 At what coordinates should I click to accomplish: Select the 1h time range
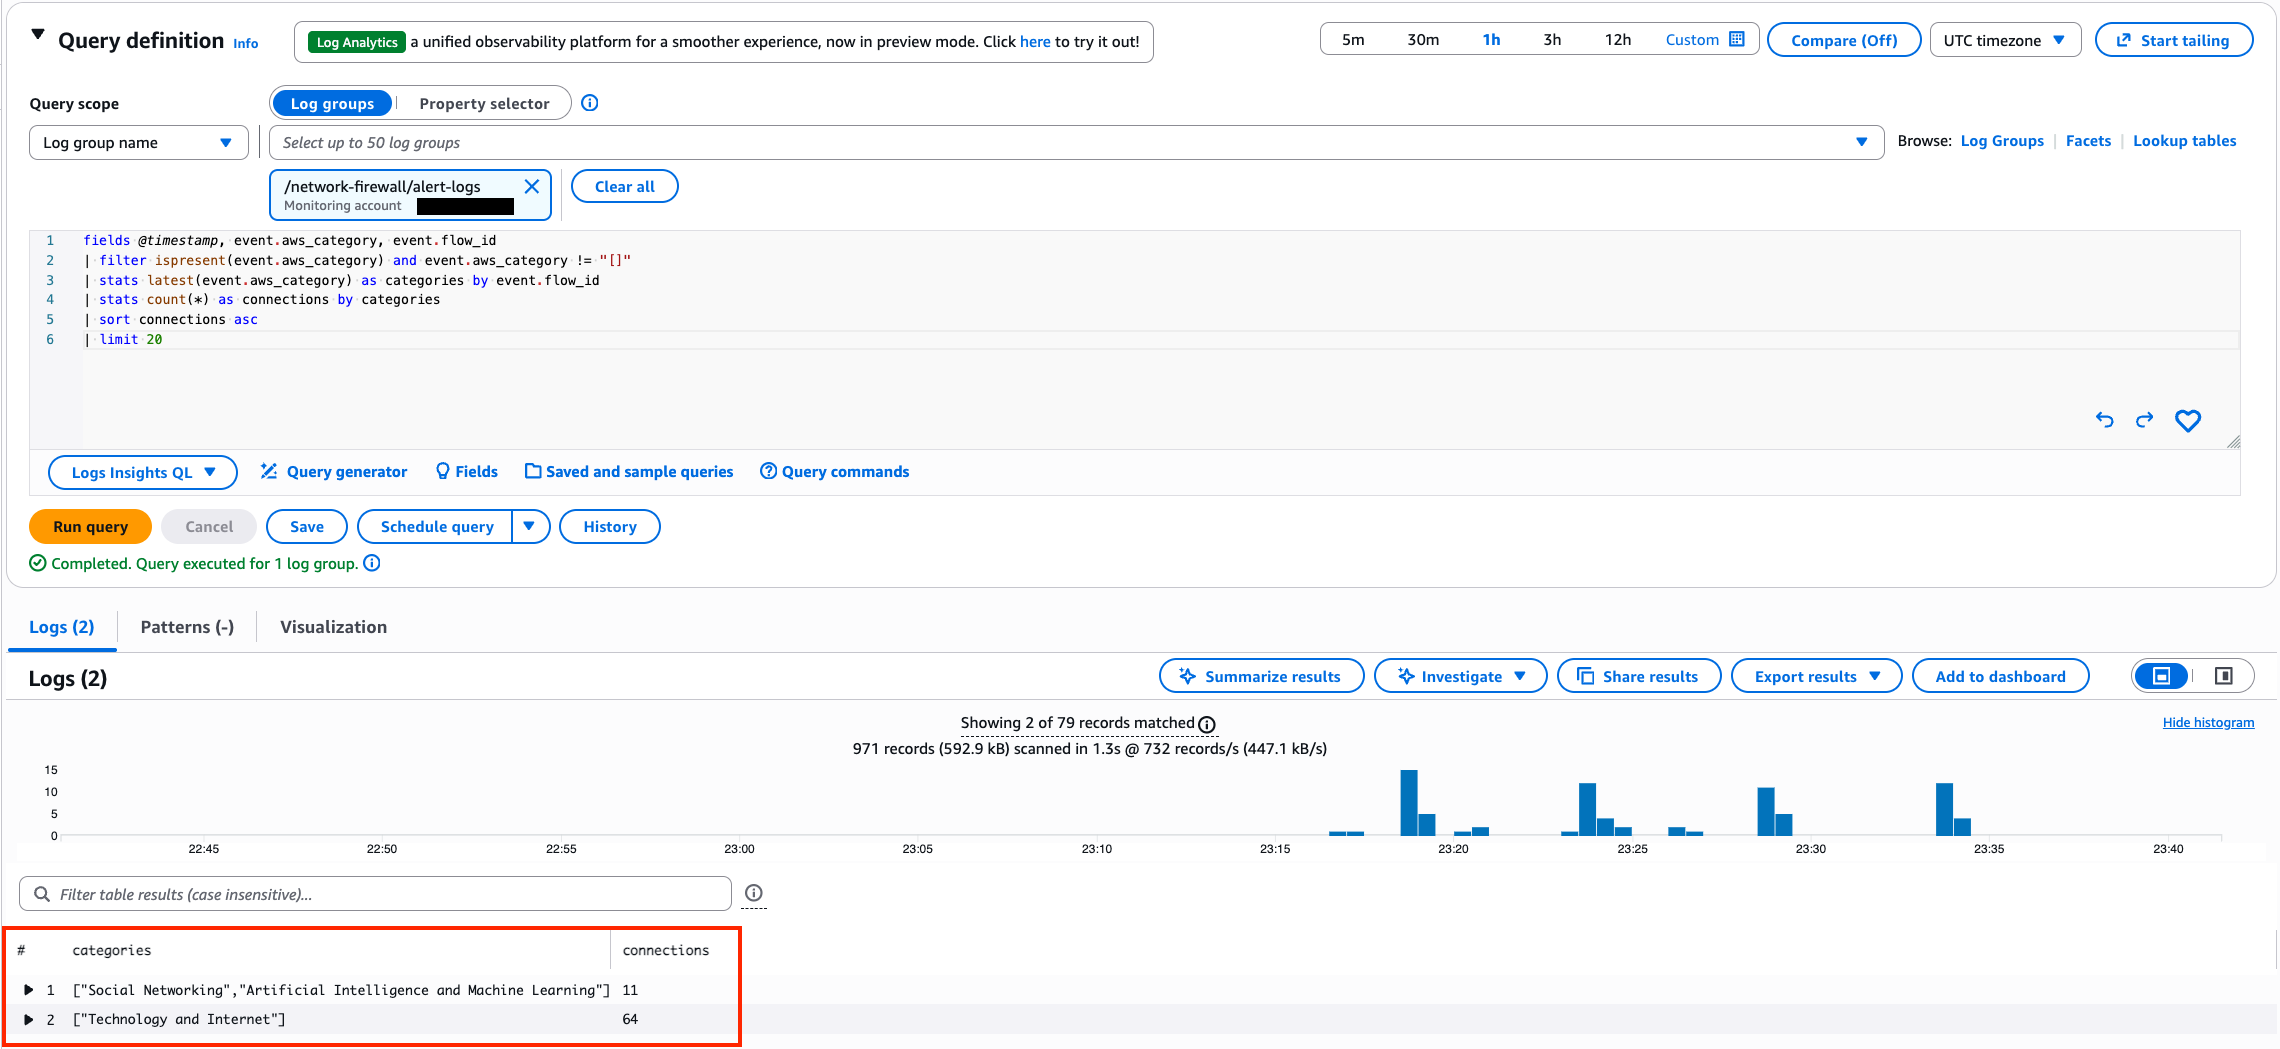click(x=1491, y=40)
